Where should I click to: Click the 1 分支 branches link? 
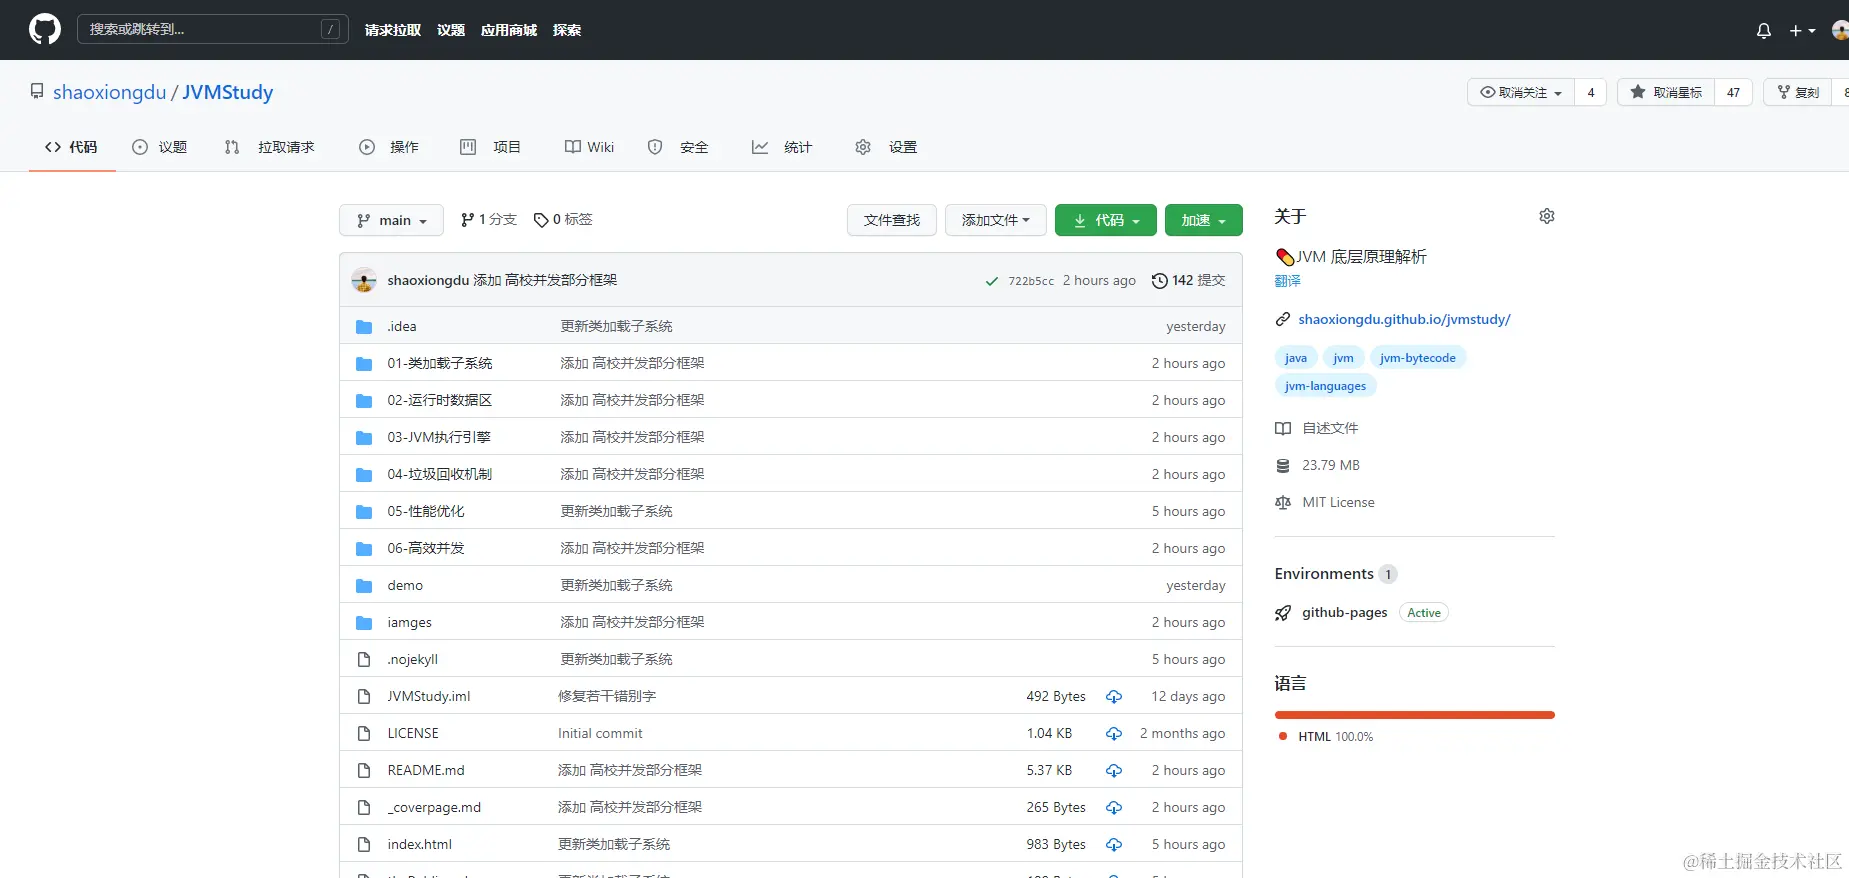tap(488, 219)
